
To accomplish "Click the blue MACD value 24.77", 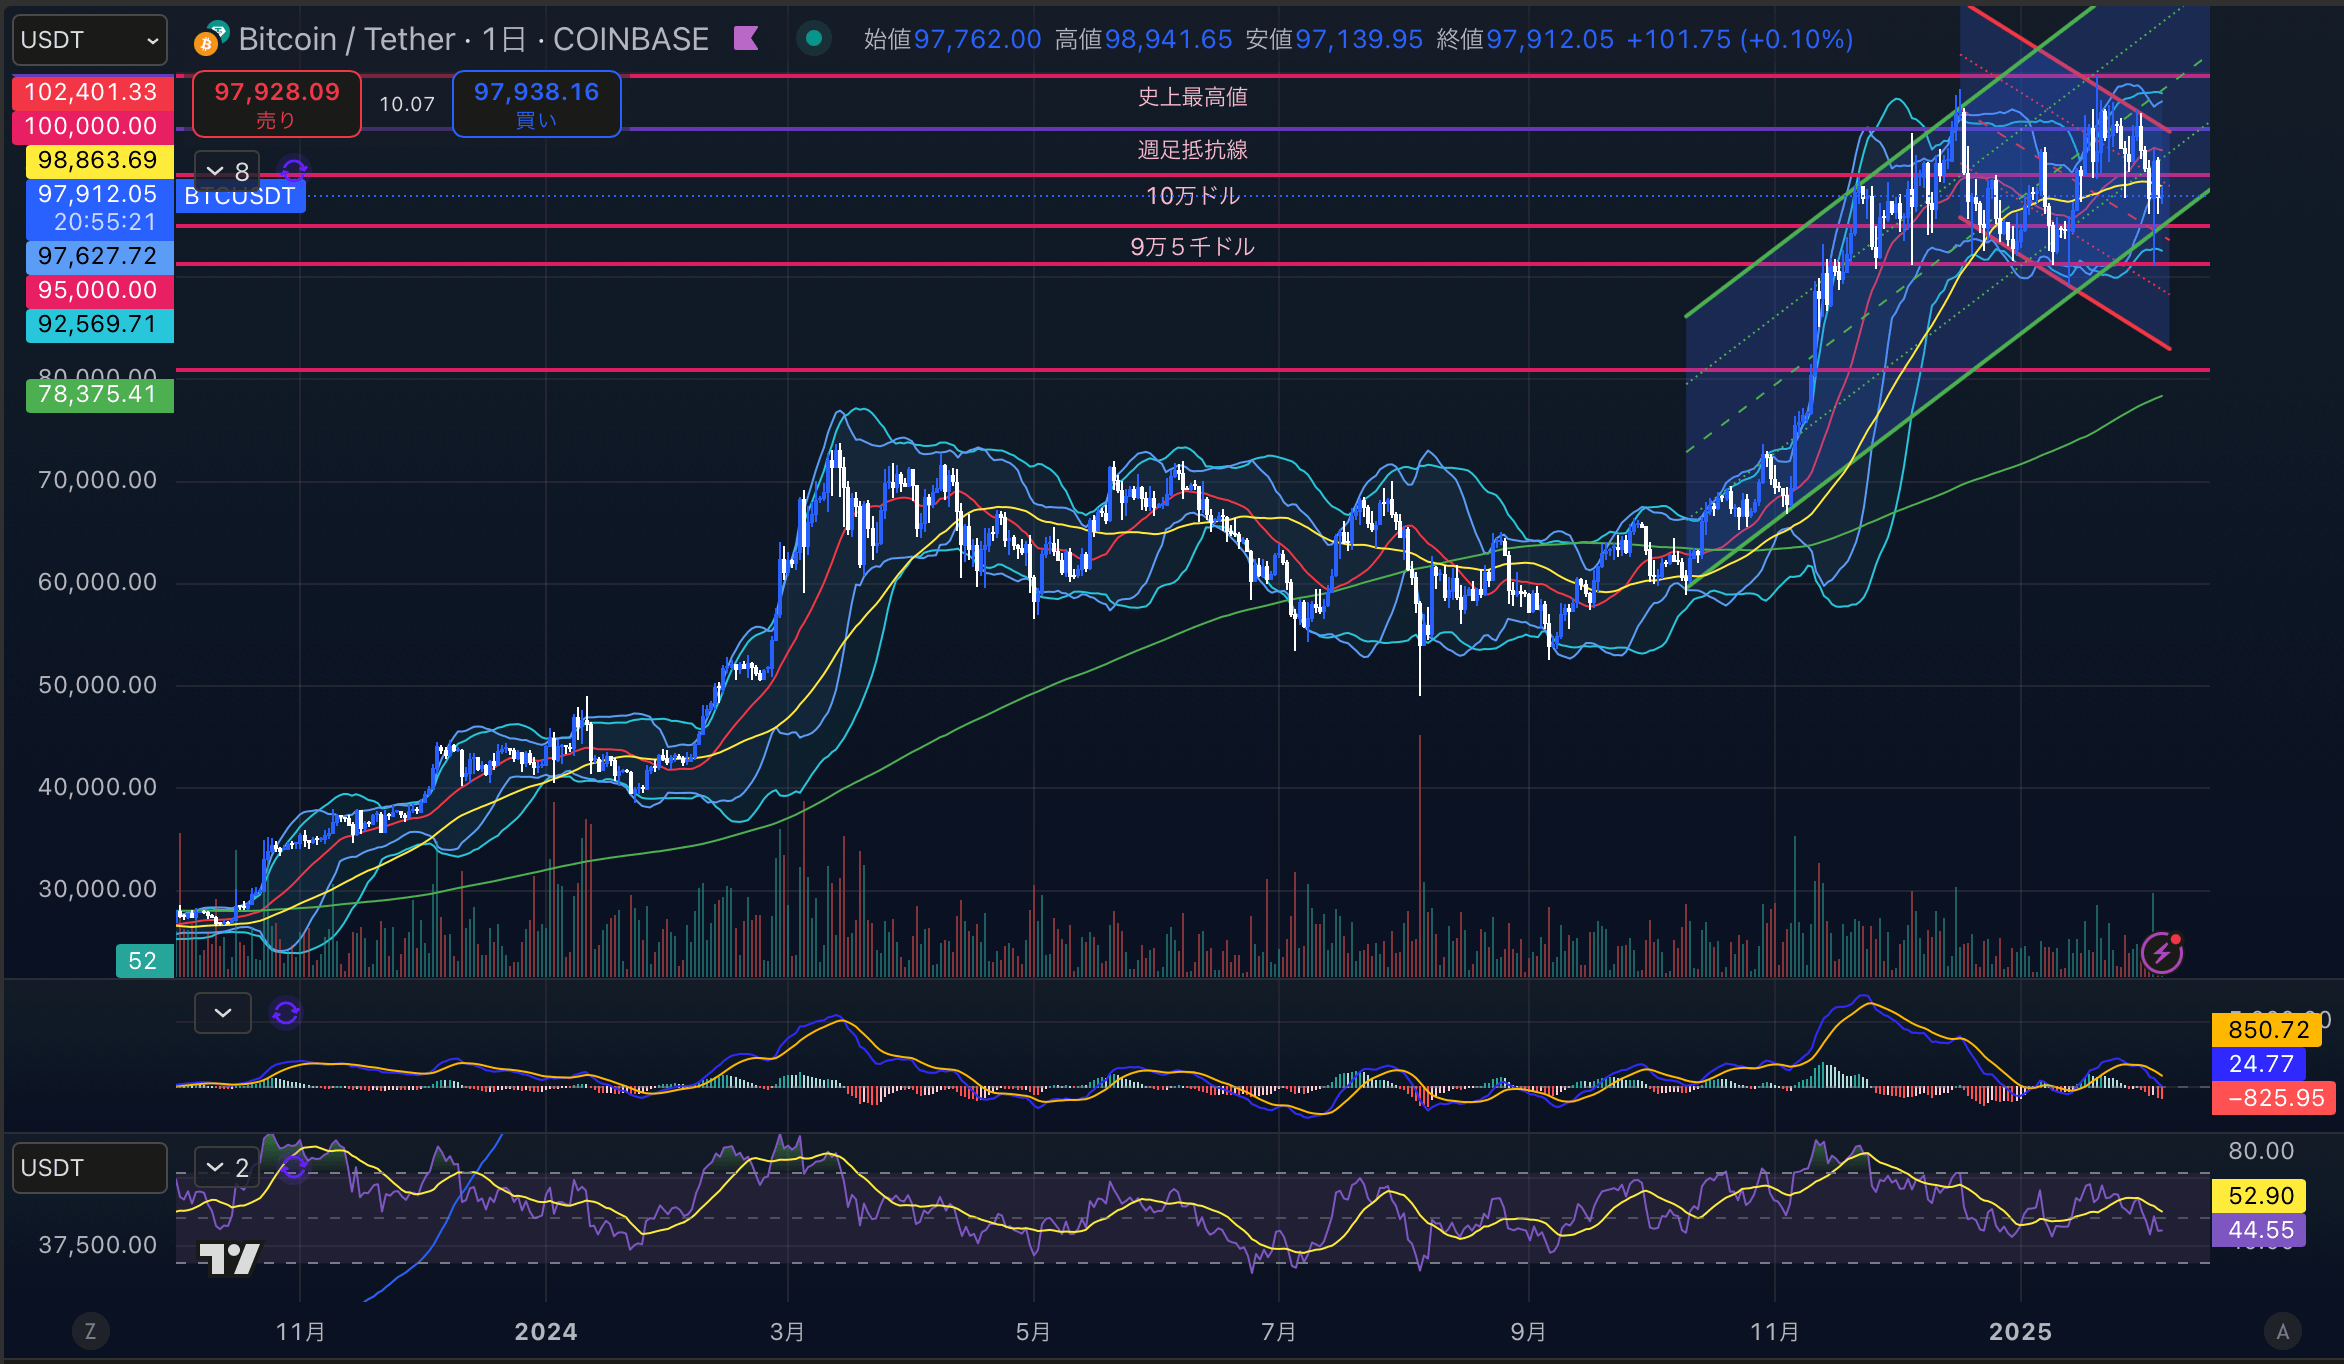I will [2260, 1064].
